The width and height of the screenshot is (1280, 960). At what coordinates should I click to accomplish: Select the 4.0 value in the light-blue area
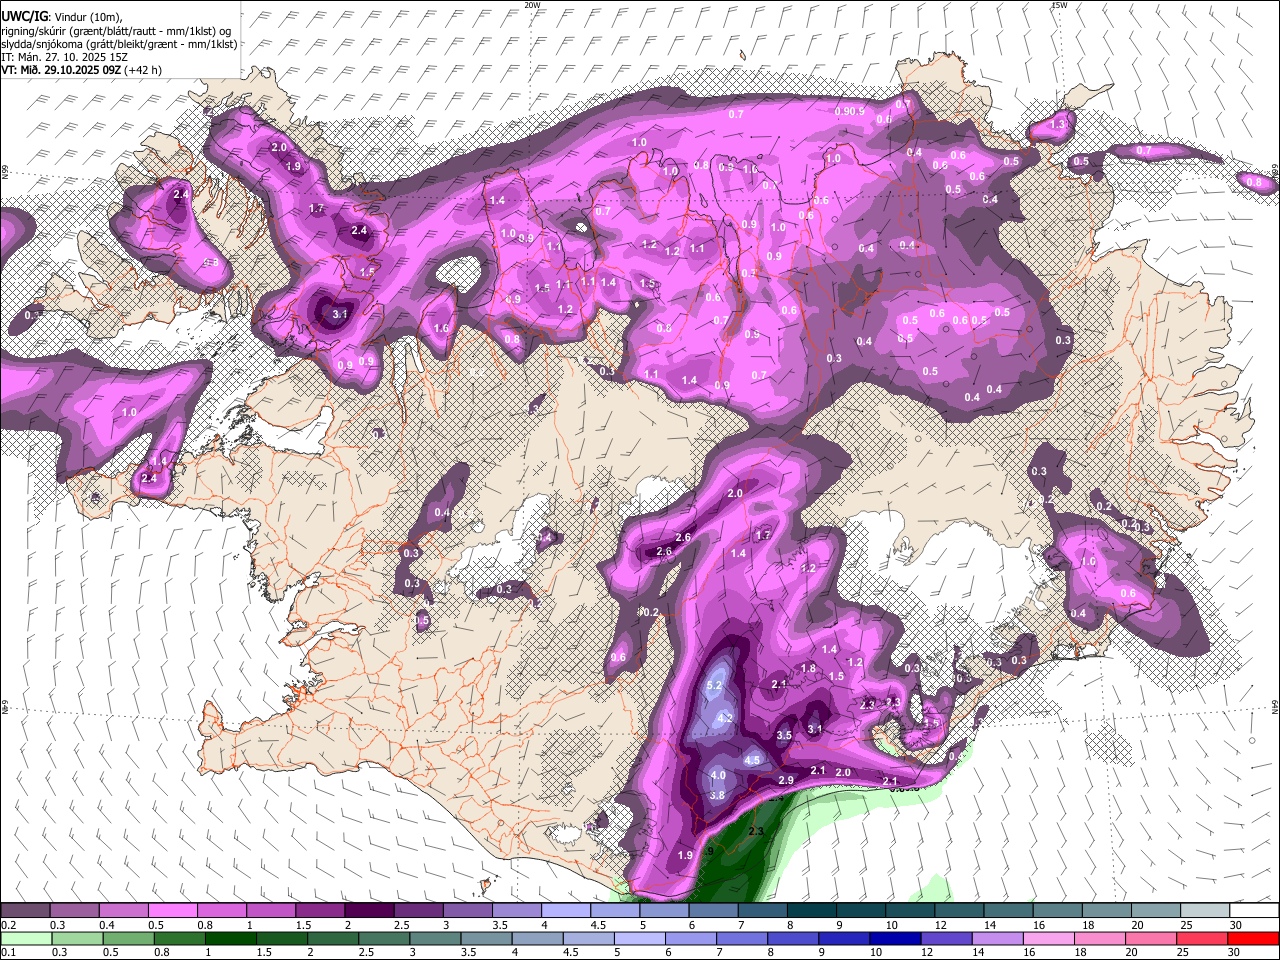point(718,775)
